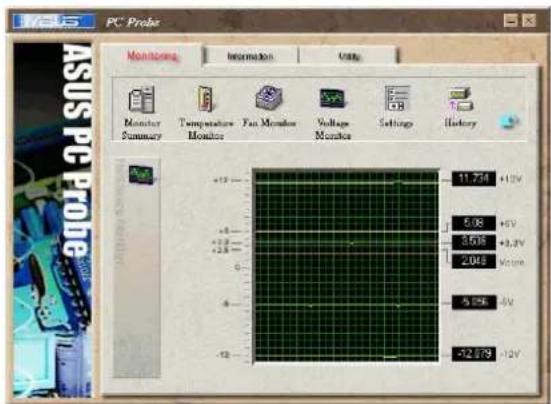Click the +12 axis label left of the graph
Screen dimensions: 551x404
(221, 180)
